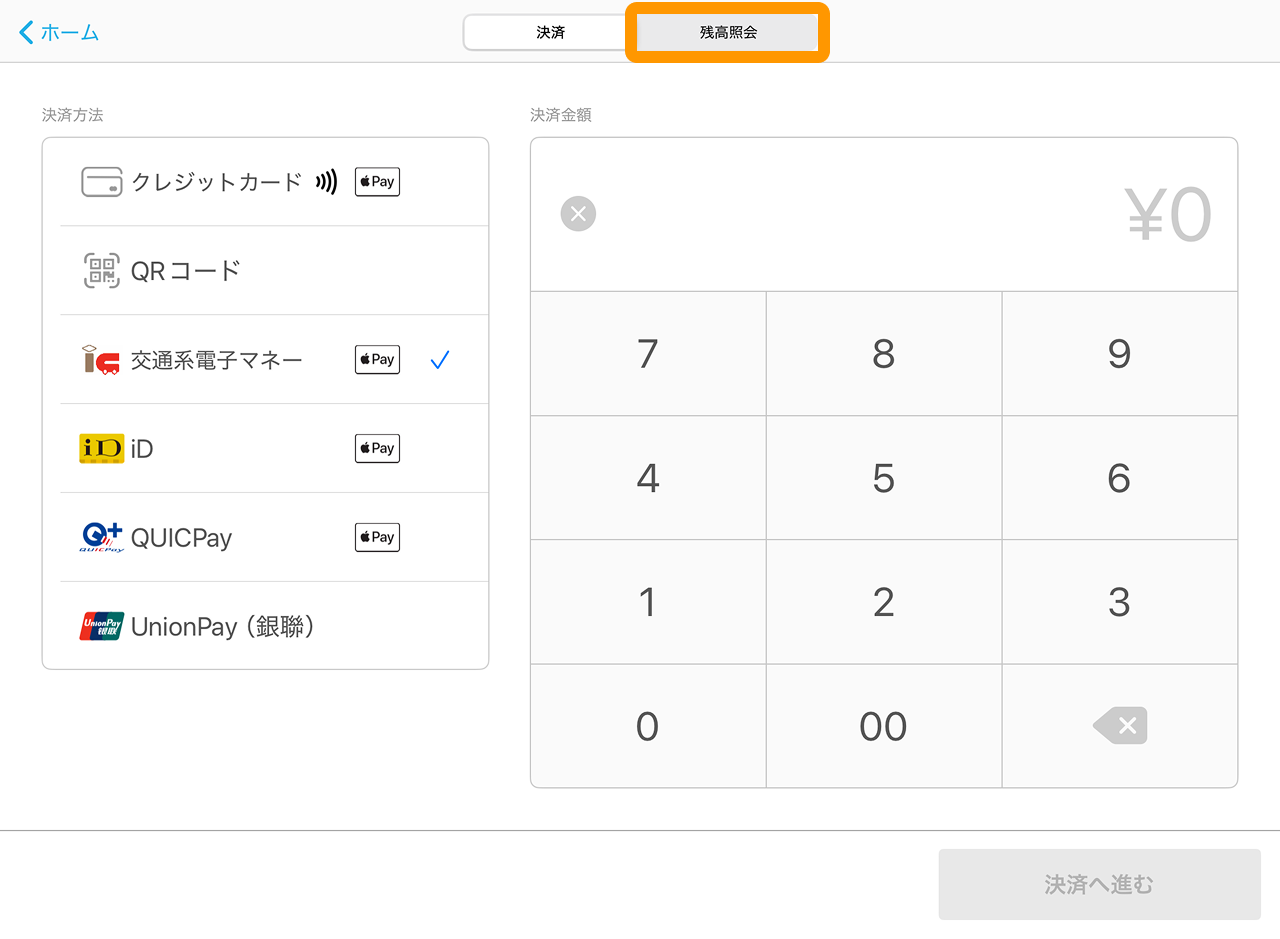Image resolution: width=1280 pixels, height=939 pixels.
Task: Select クレジットカード payment method
Action: [217, 182]
